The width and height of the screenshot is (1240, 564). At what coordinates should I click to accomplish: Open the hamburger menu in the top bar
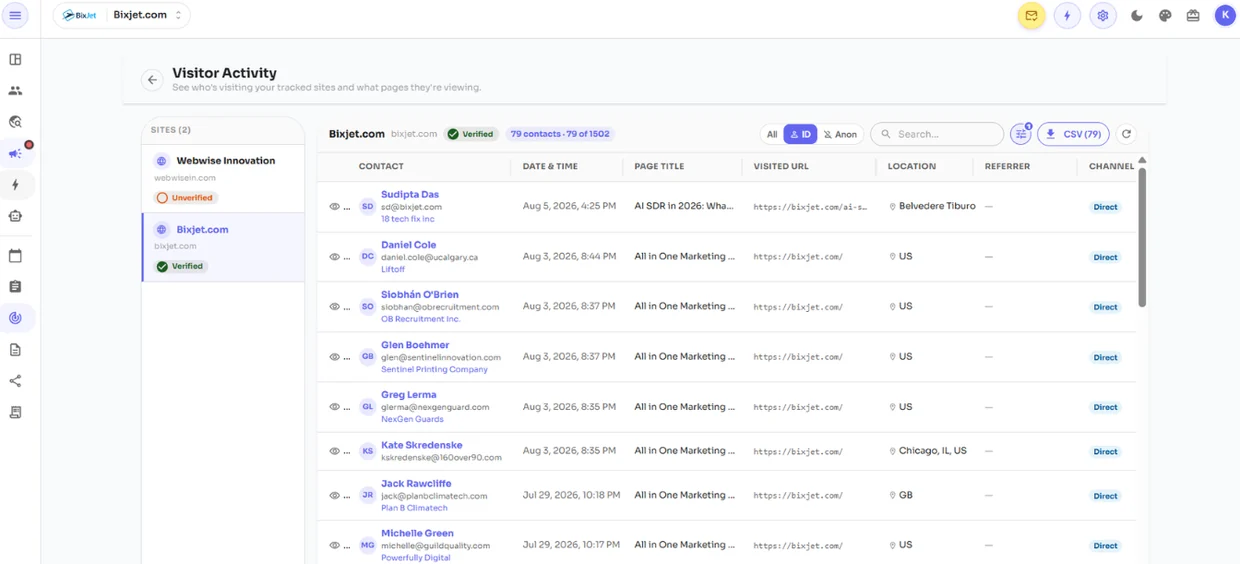pyautogui.click(x=15, y=15)
